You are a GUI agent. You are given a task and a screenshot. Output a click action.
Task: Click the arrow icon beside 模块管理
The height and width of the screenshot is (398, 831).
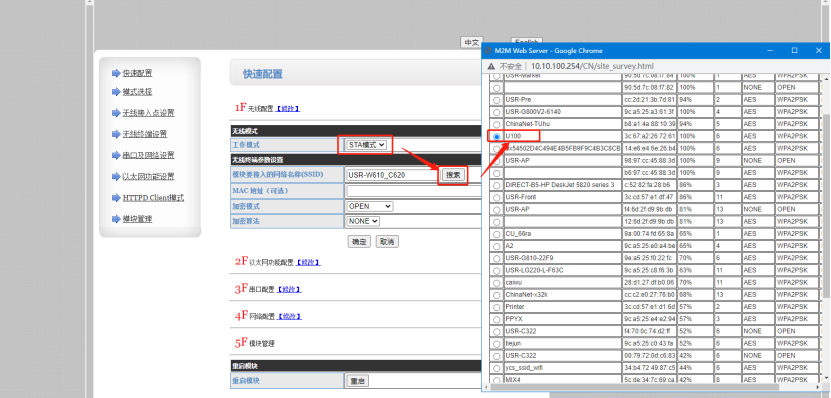click(116, 219)
